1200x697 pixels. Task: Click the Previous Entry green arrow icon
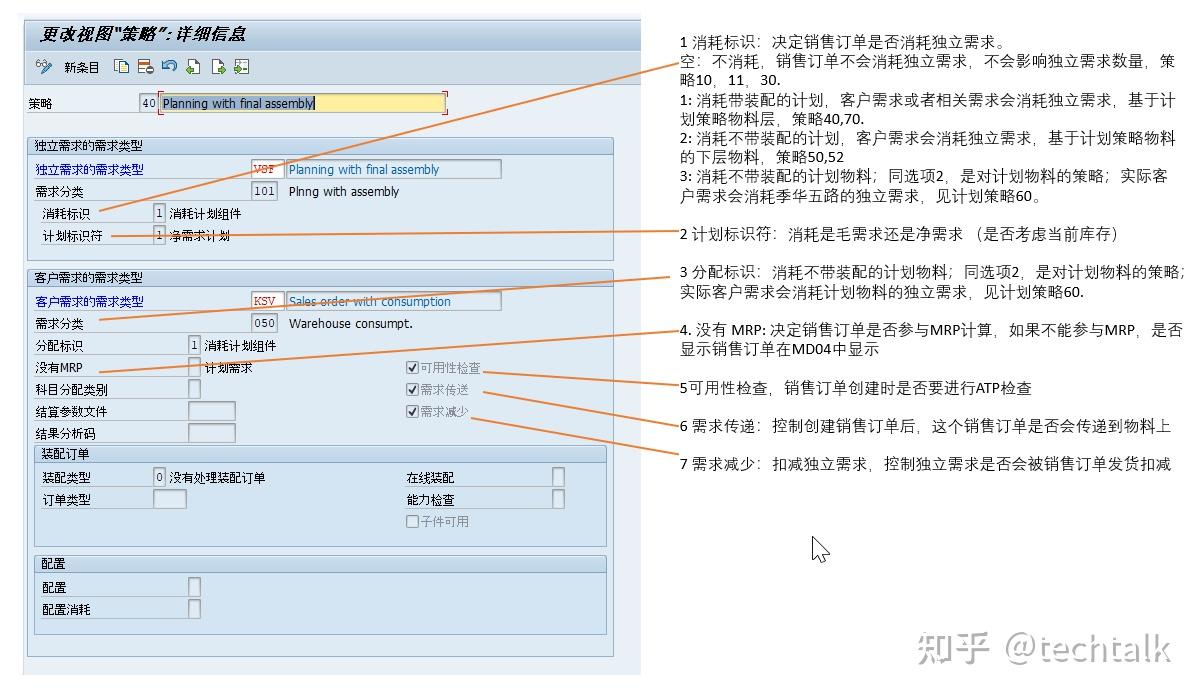(194, 67)
